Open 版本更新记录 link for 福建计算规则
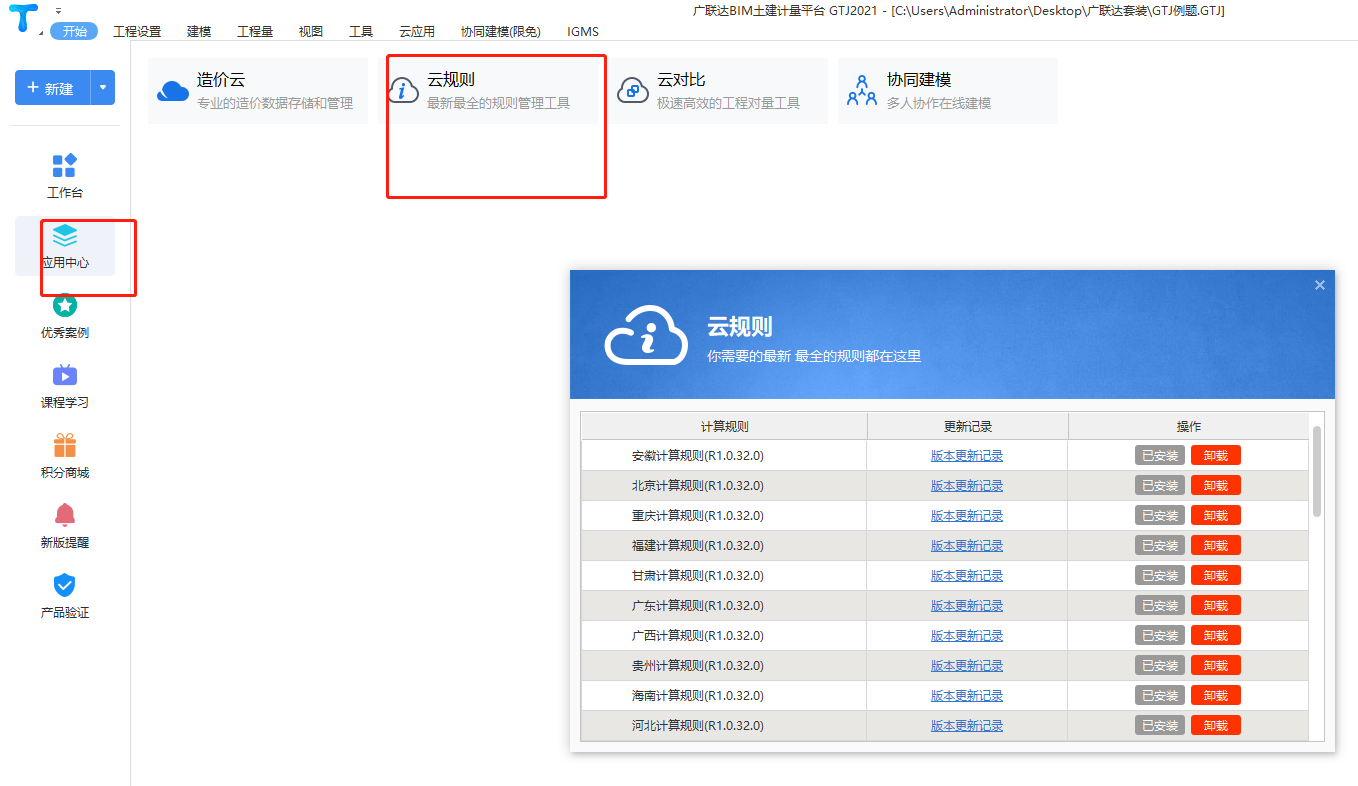1358x786 pixels. click(x=967, y=546)
